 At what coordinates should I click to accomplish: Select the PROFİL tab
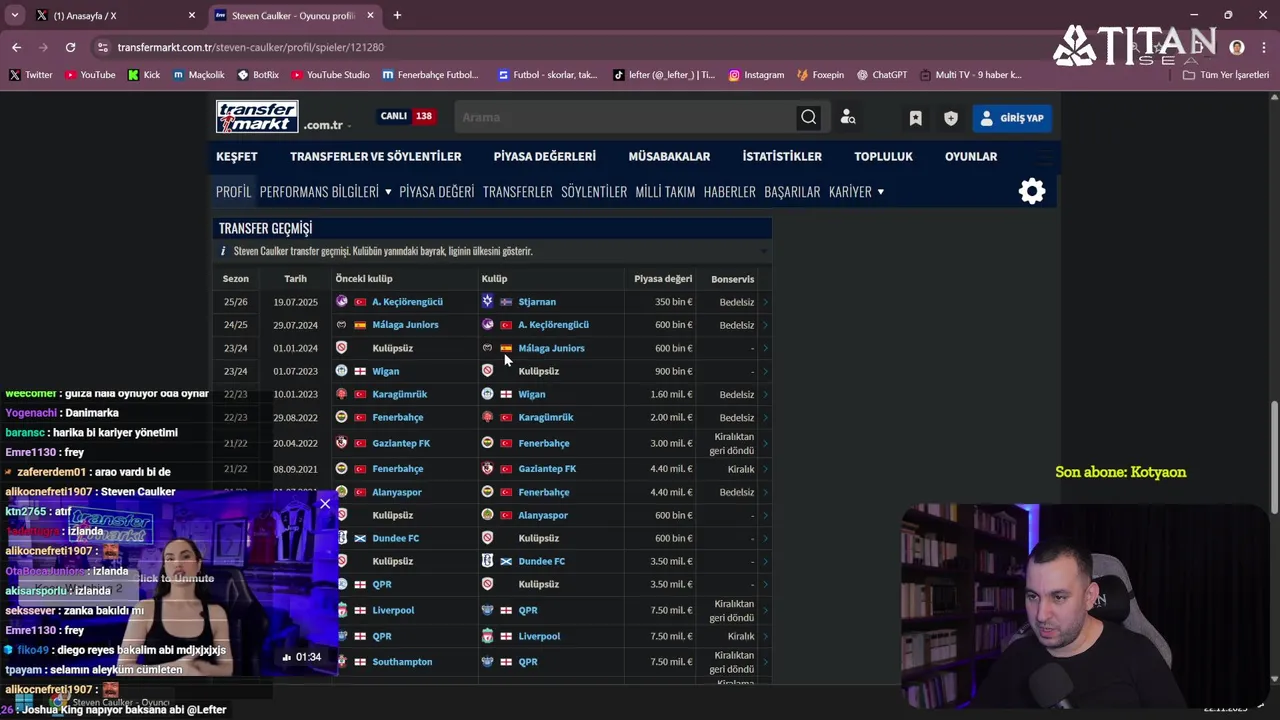(x=234, y=191)
